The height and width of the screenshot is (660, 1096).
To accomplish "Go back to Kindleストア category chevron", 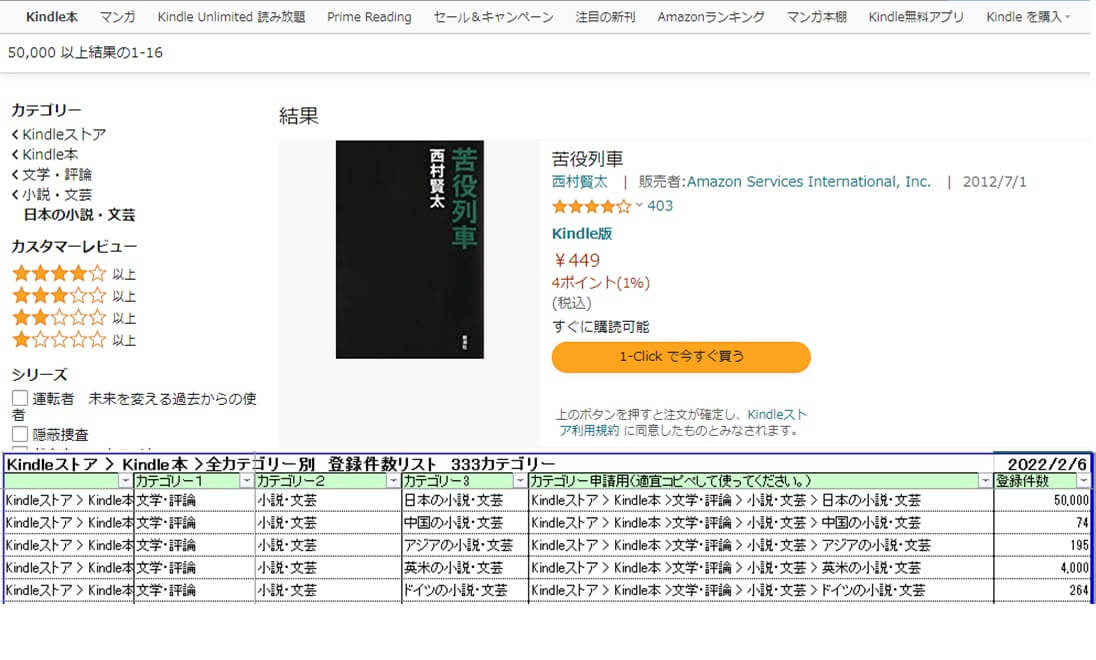I will click(16, 135).
